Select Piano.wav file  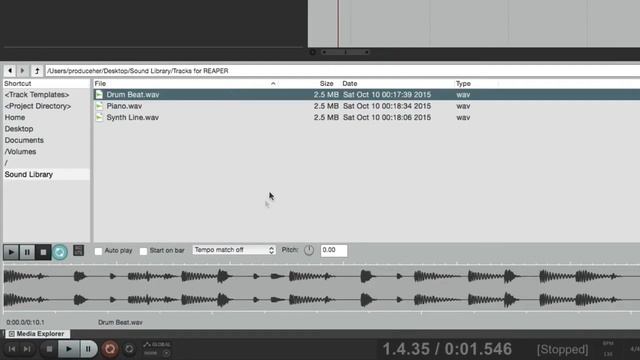point(367,106)
